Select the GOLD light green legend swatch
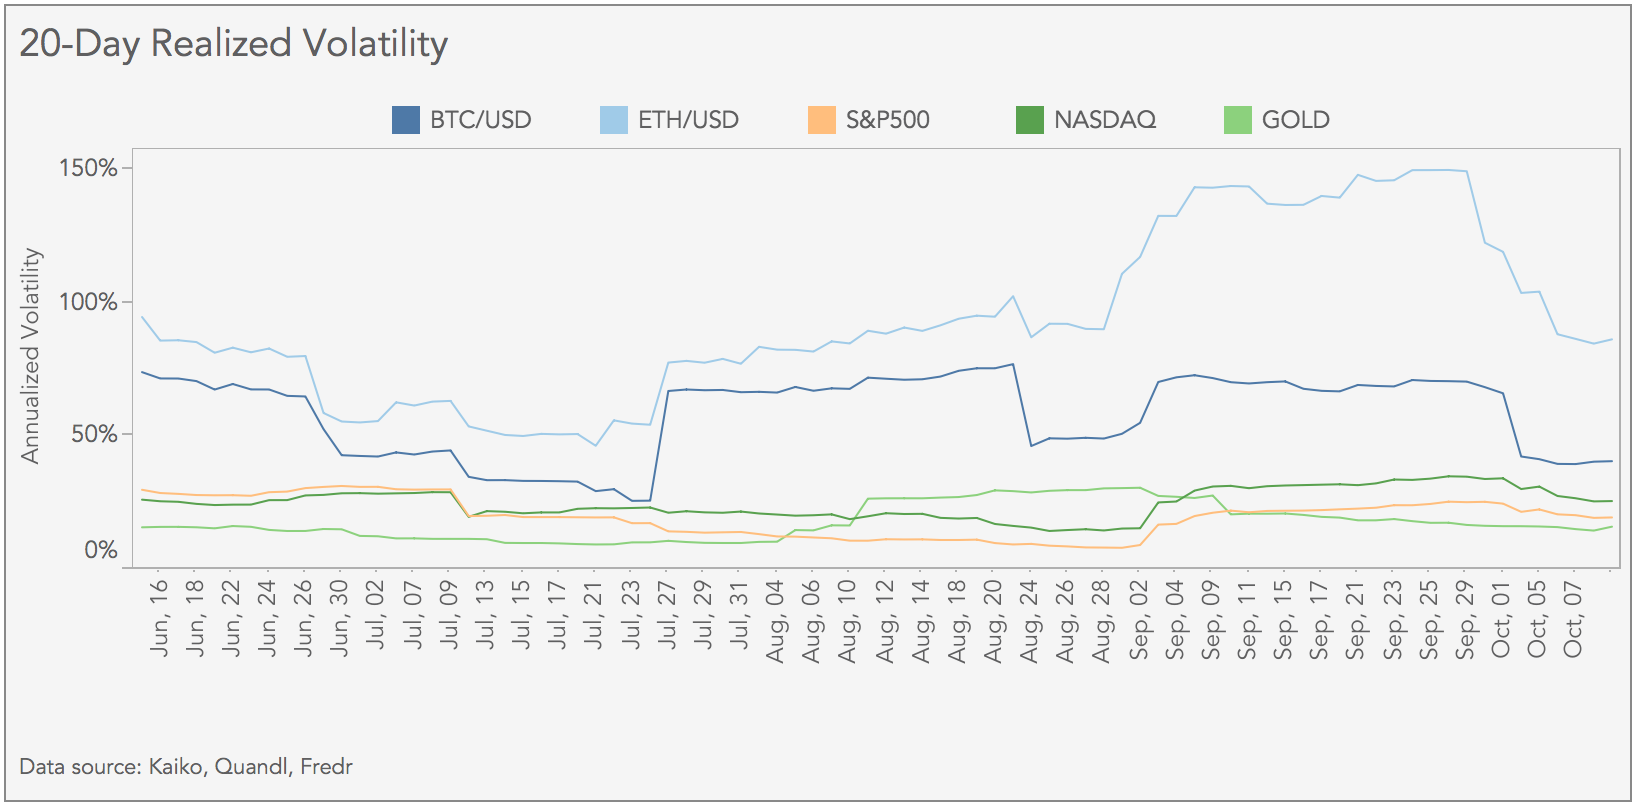This screenshot has width=1640, height=812. (1237, 120)
